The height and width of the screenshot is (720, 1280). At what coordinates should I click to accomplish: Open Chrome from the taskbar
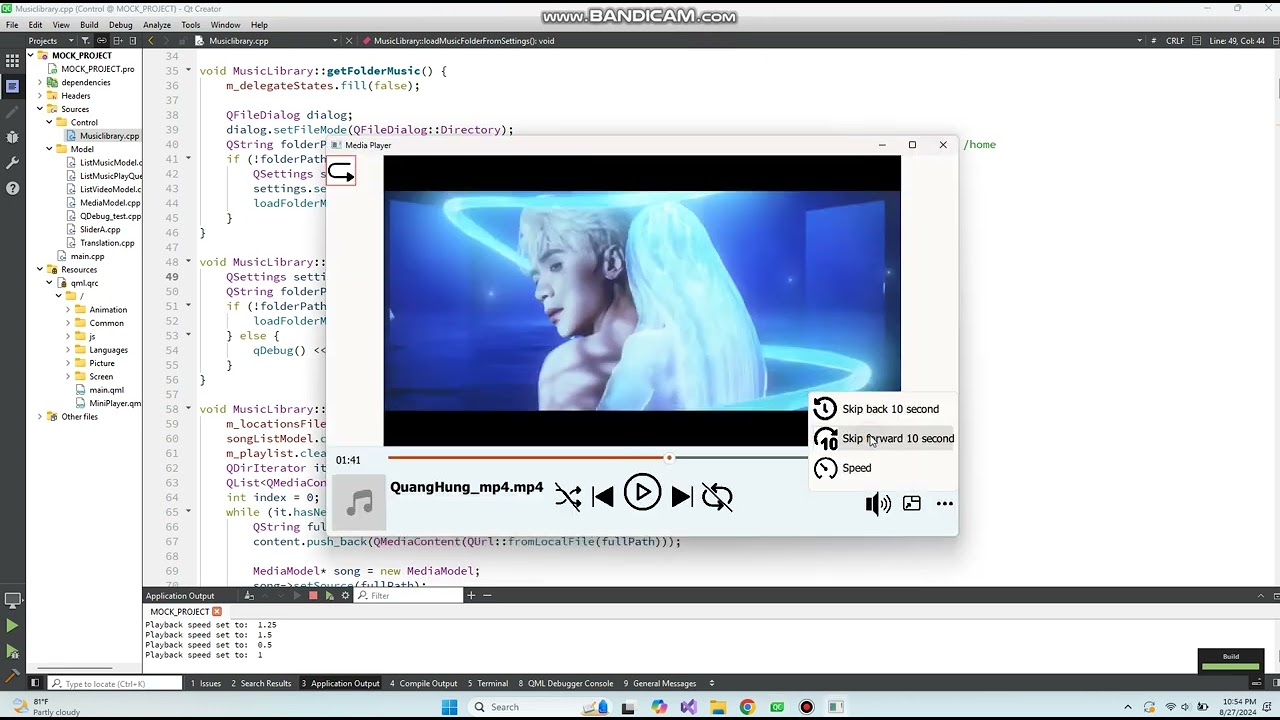[x=747, y=707]
